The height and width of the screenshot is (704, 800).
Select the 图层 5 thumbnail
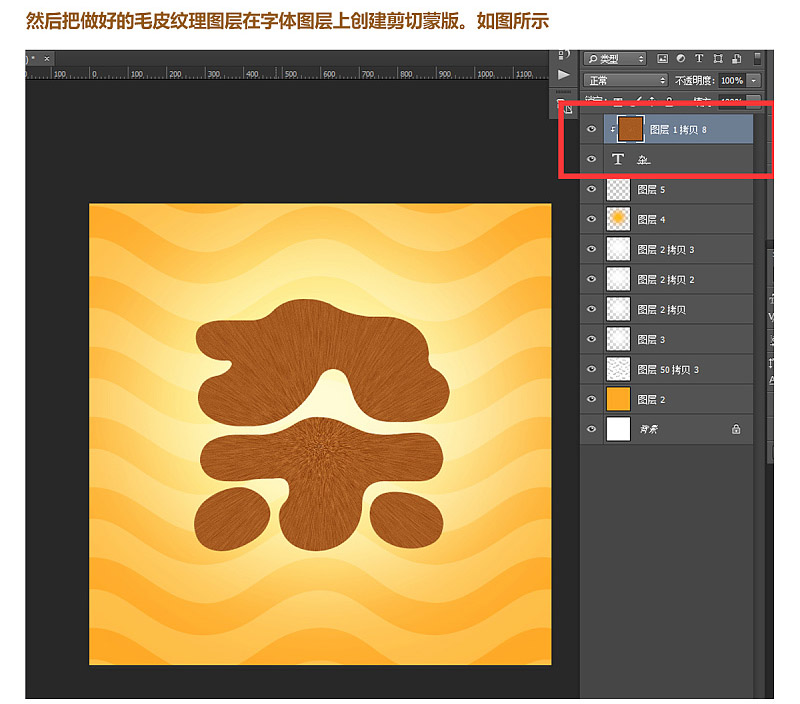618,189
